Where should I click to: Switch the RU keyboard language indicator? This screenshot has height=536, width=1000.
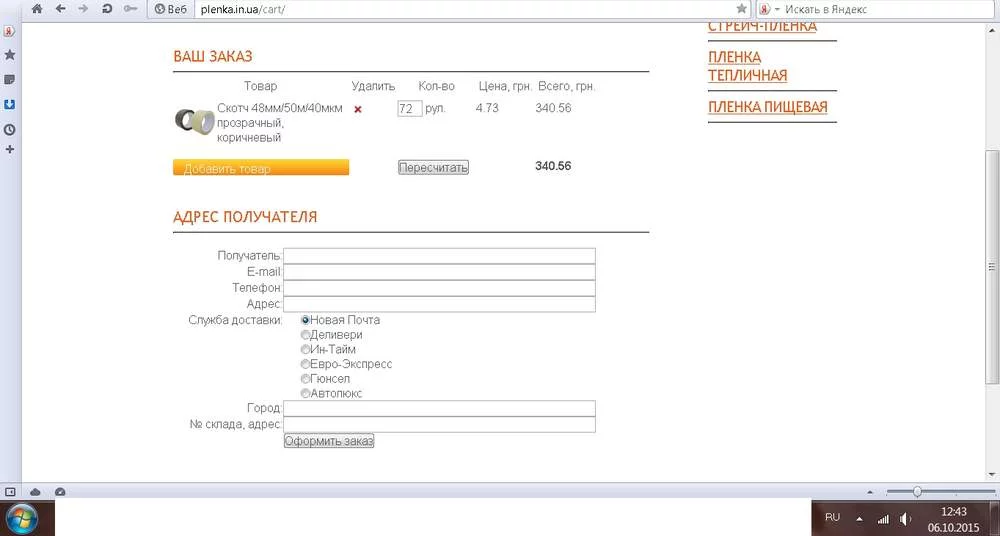(x=832, y=517)
